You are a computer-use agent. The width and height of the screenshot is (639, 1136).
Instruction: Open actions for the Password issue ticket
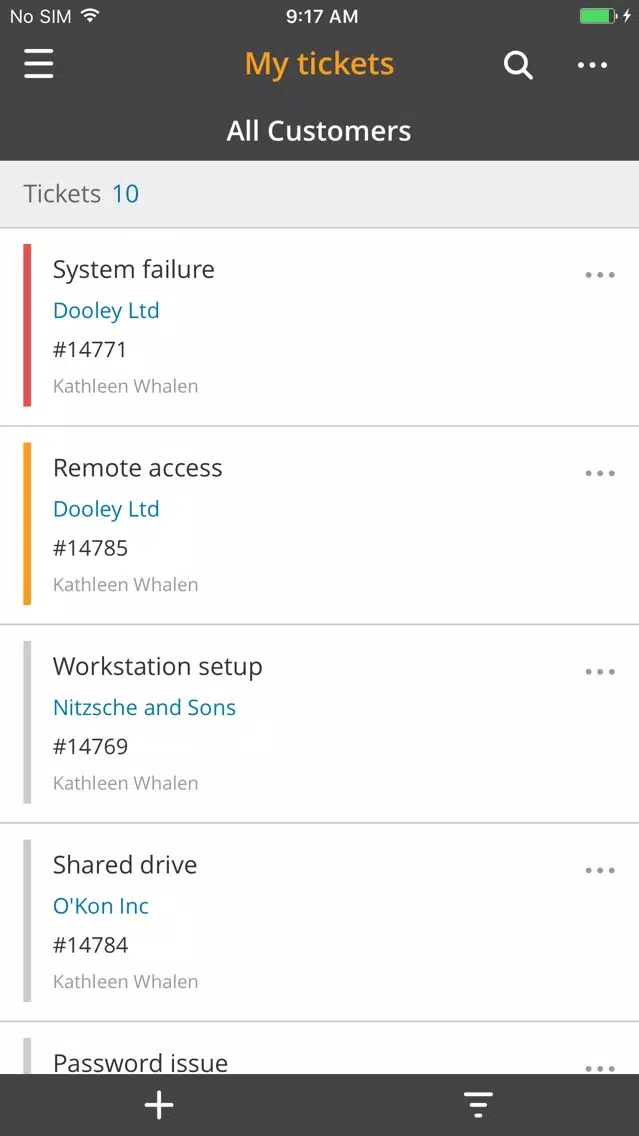click(599, 1068)
